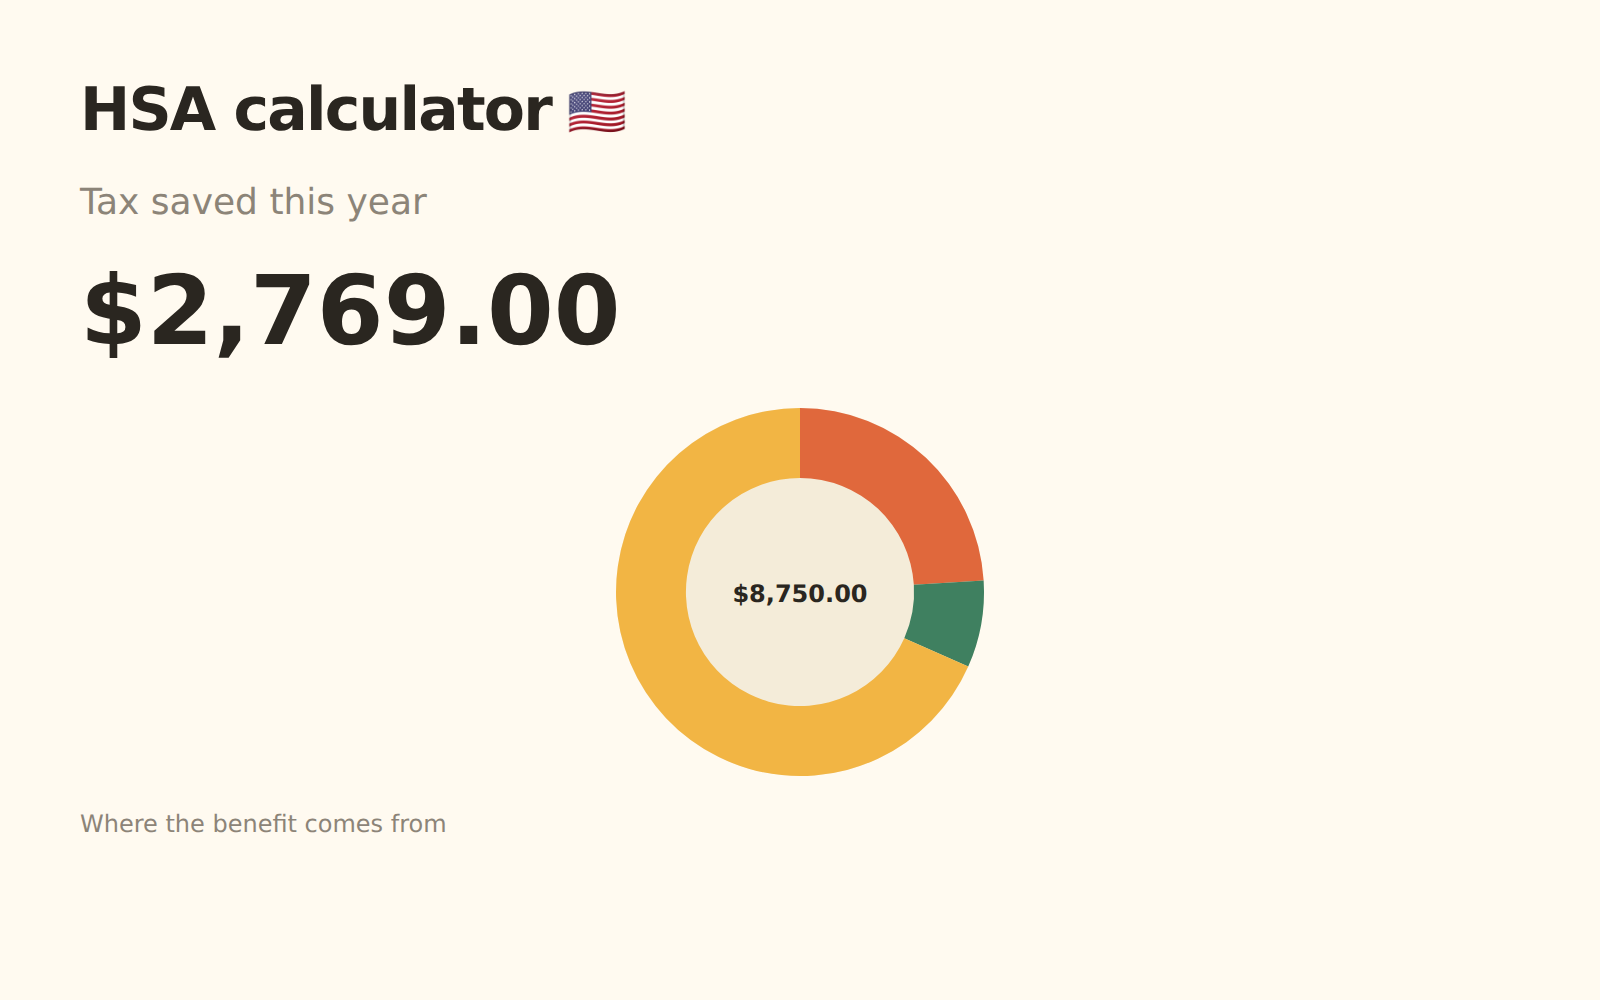Click the US flag emoji beside the title
This screenshot has height=1000, width=1600.
point(597,111)
